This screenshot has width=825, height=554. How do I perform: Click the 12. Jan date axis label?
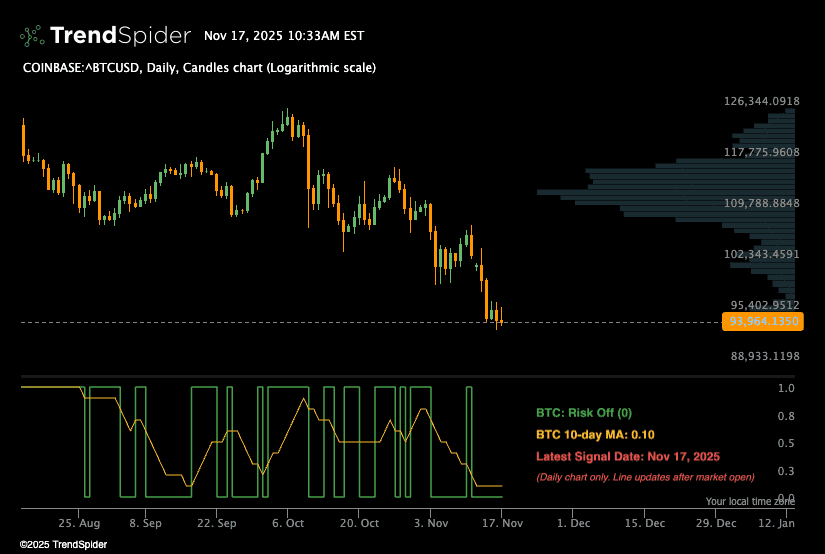pos(776,523)
